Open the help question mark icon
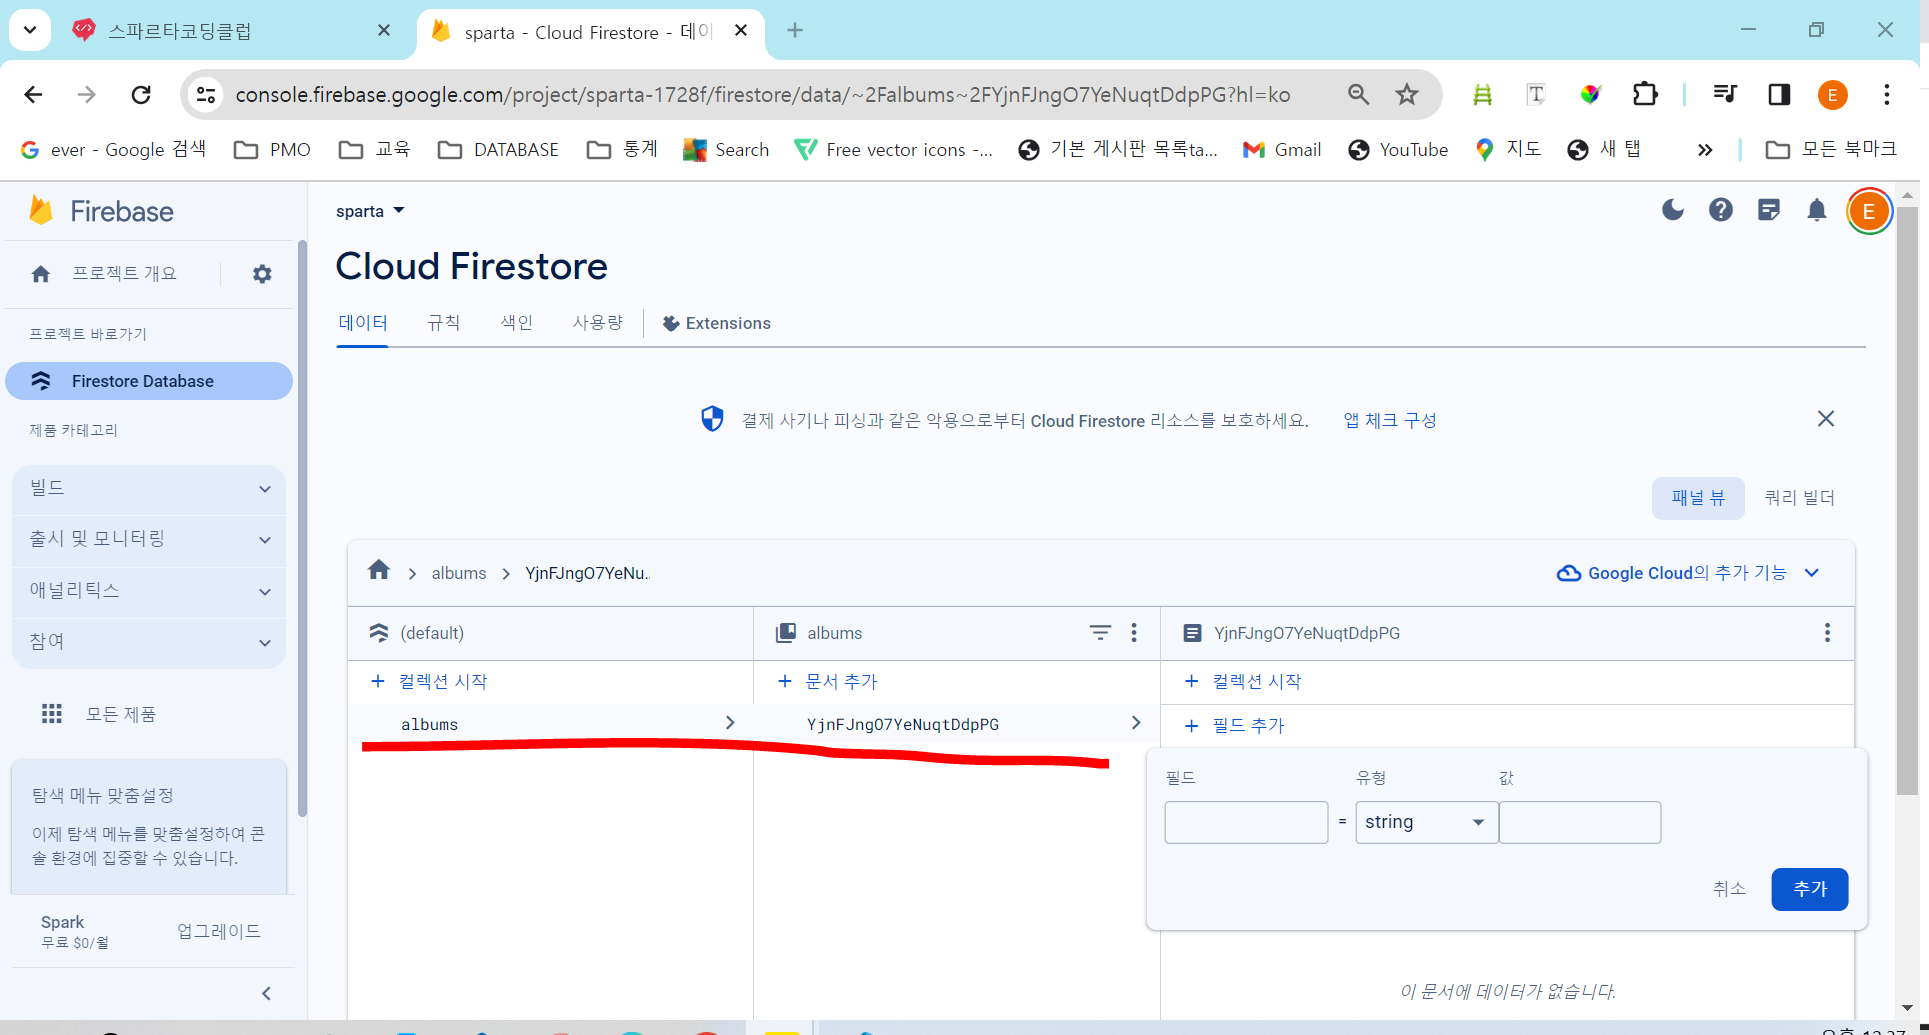The image size is (1929, 1035). coord(1721,210)
